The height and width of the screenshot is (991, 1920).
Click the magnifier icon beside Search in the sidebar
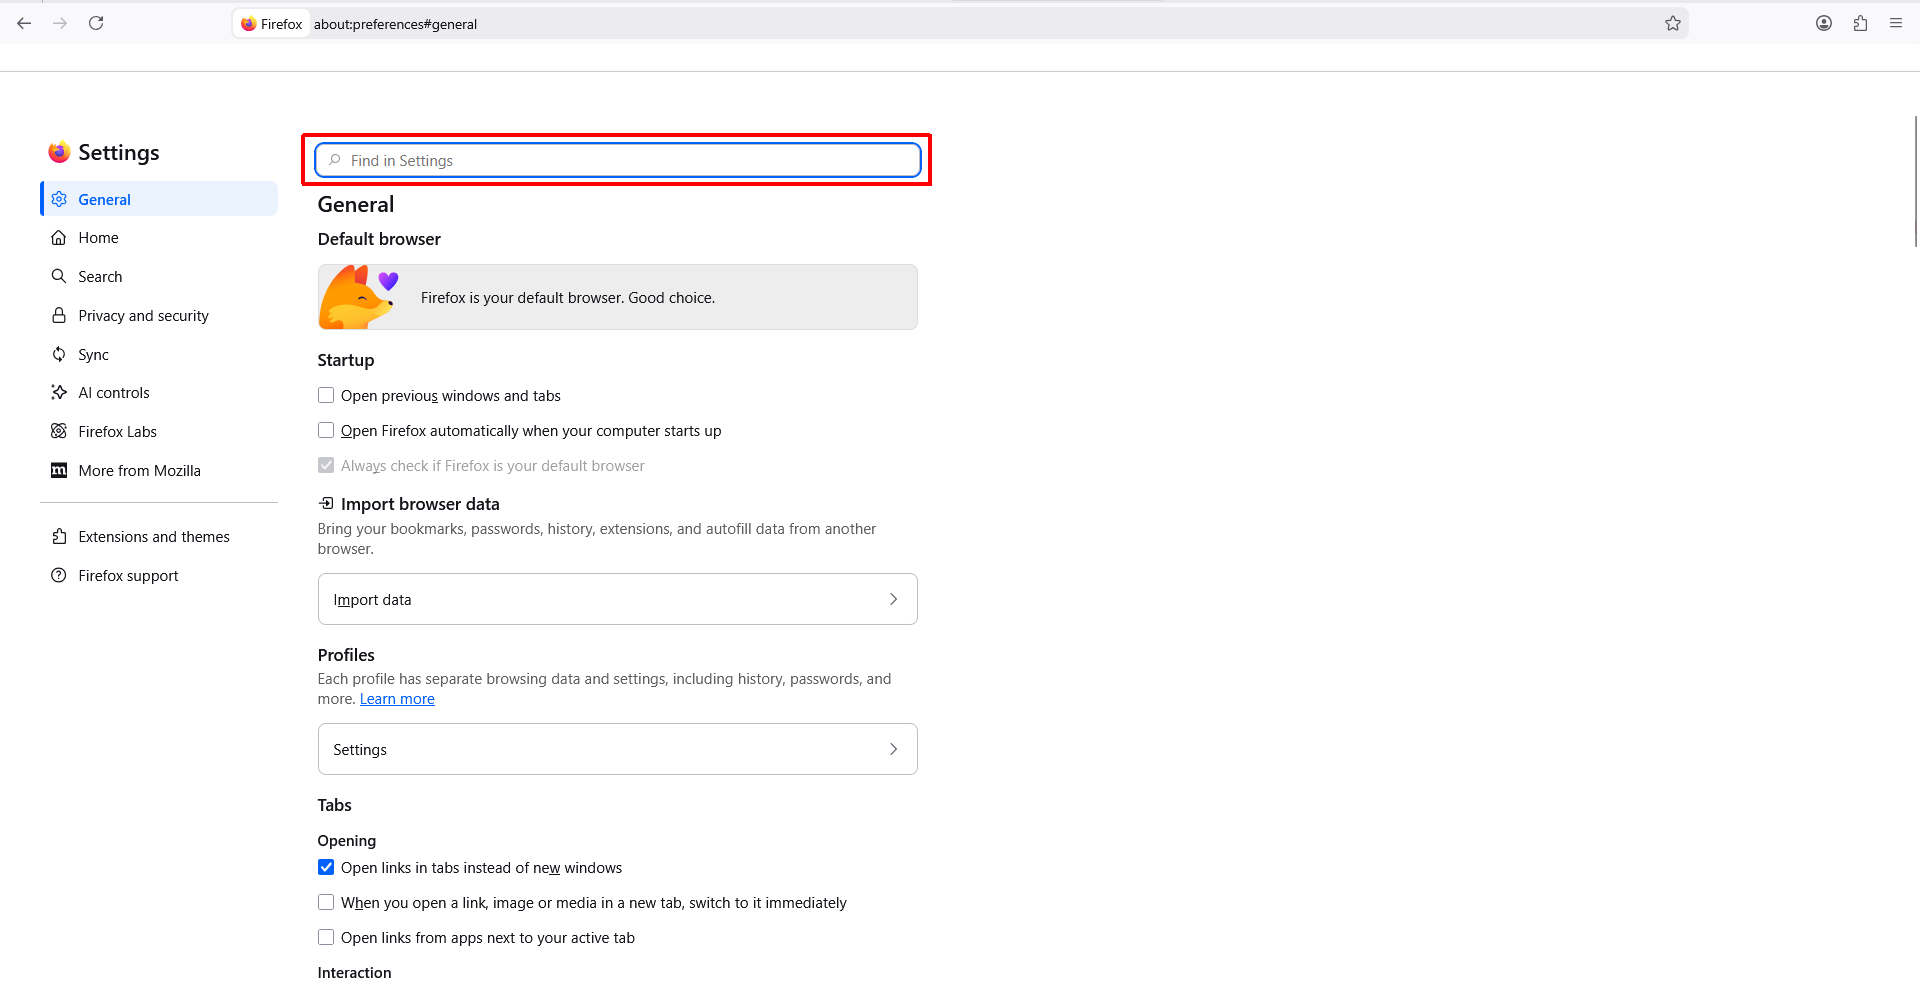coord(59,276)
